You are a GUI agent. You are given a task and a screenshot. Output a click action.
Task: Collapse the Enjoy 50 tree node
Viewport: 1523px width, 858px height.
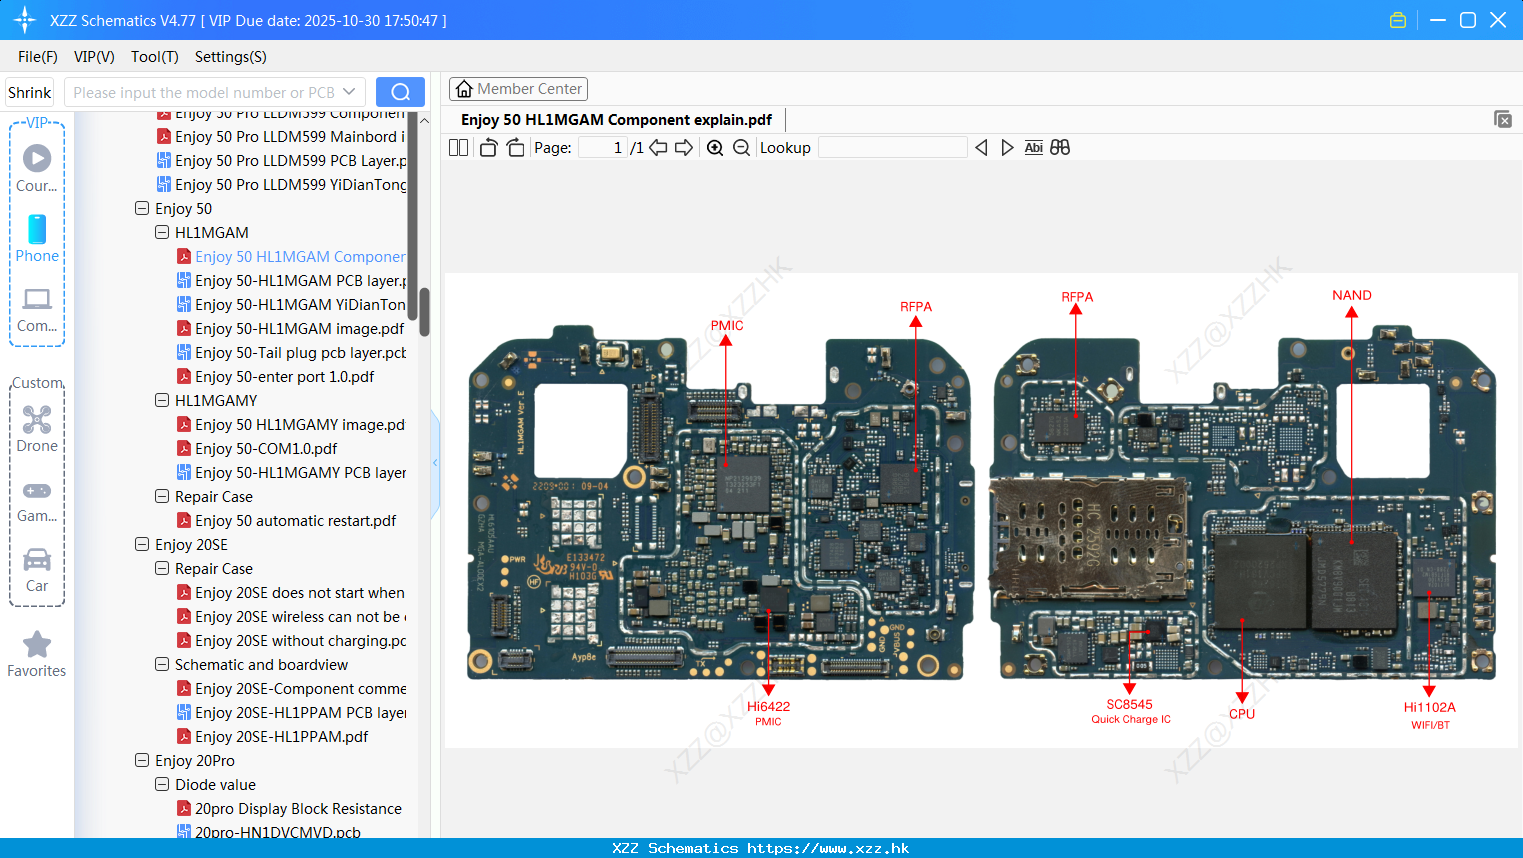point(141,208)
